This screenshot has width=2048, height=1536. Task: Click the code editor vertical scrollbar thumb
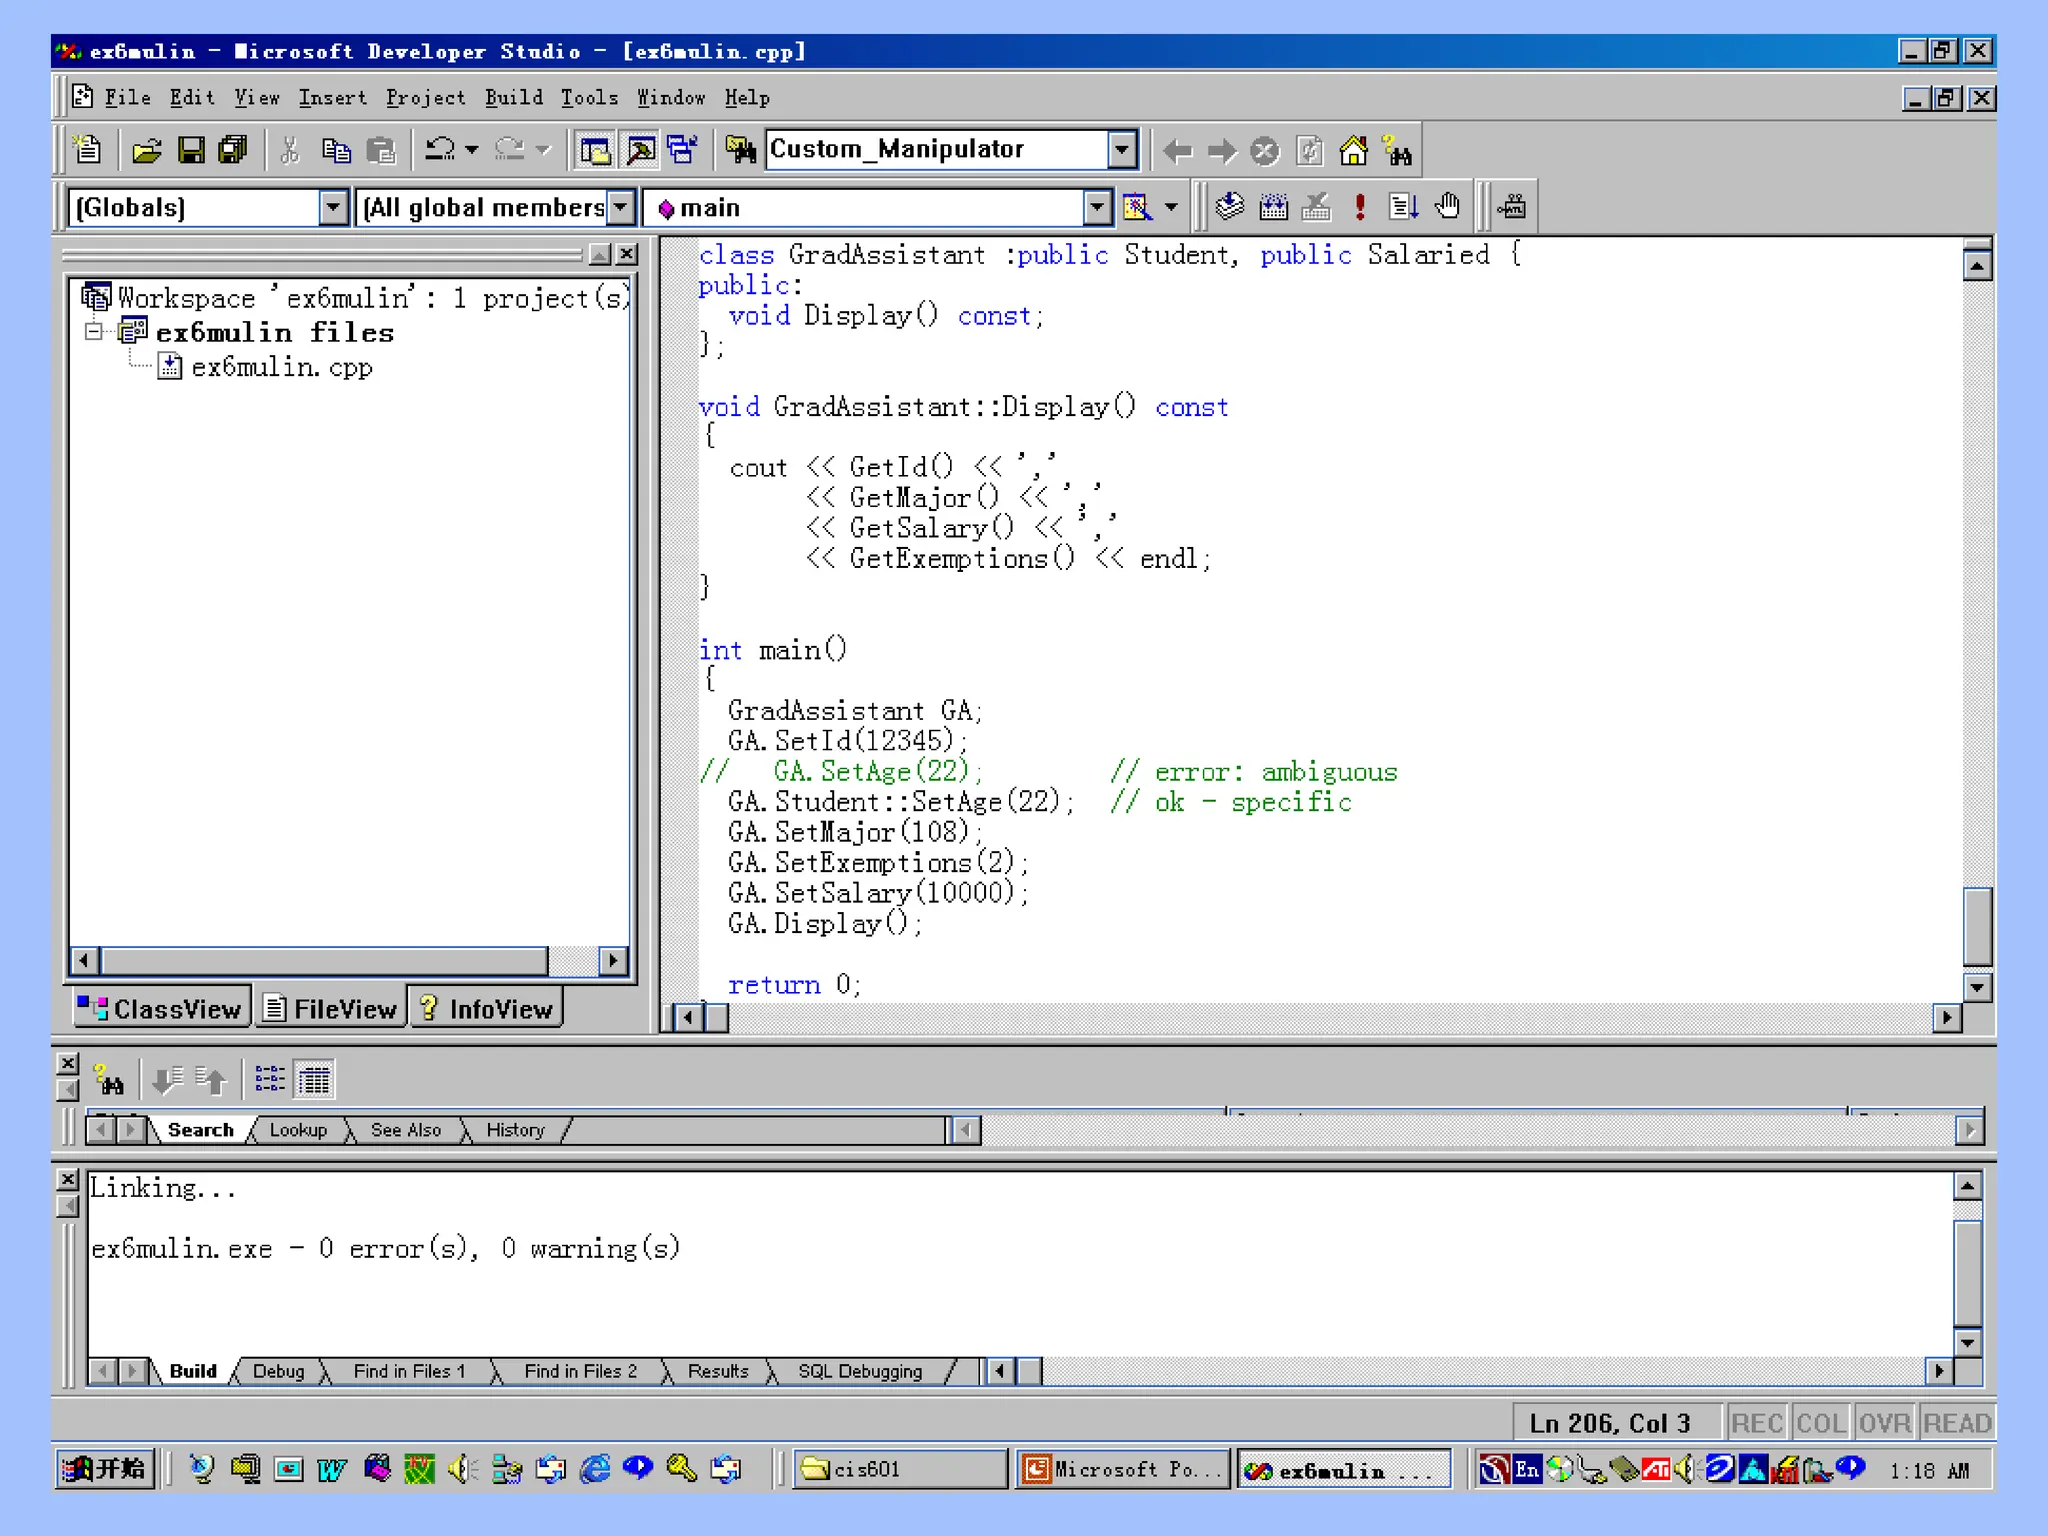[x=1977, y=926]
